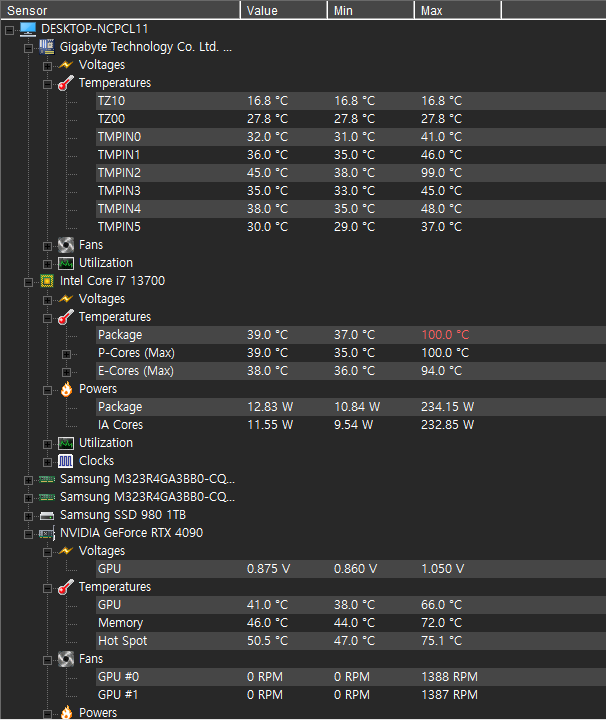Select the GPU Memory temperature row
606x720 pixels.
tap(351, 623)
